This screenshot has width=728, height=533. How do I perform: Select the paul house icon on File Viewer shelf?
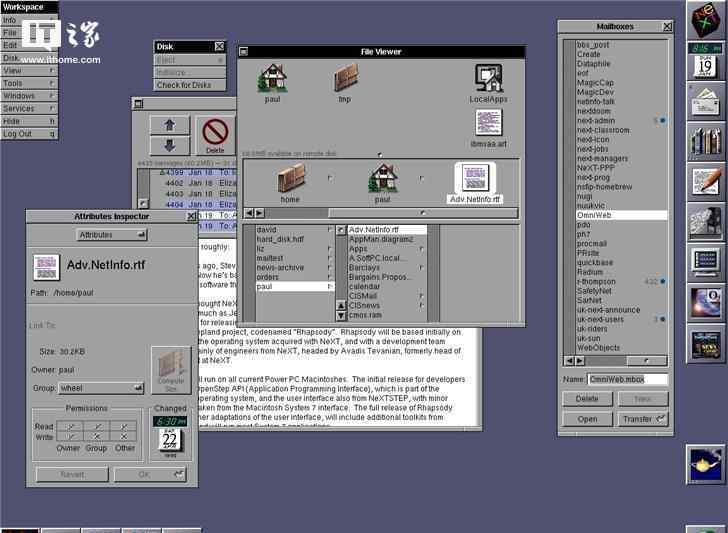click(x=273, y=78)
